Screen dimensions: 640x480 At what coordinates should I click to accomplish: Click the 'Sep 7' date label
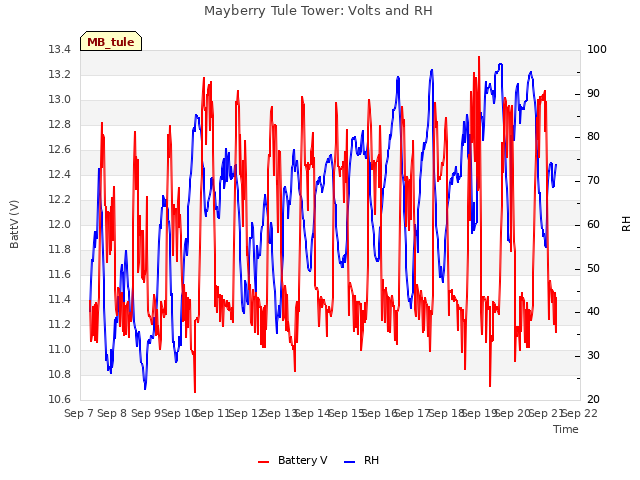[x=79, y=414]
